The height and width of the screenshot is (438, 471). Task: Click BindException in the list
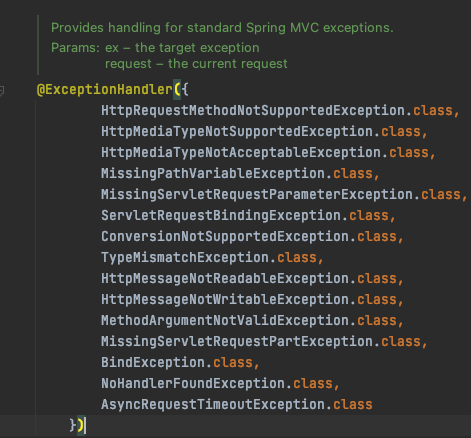click(153, 362)
